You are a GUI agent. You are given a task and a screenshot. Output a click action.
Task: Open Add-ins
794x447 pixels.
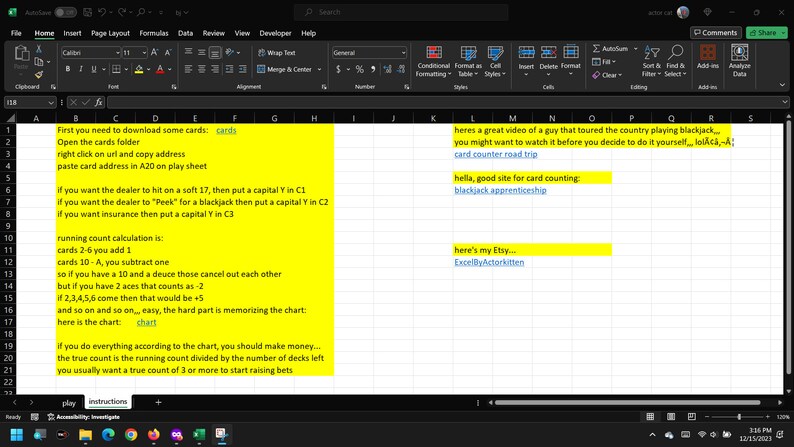[x=707, y=57]
